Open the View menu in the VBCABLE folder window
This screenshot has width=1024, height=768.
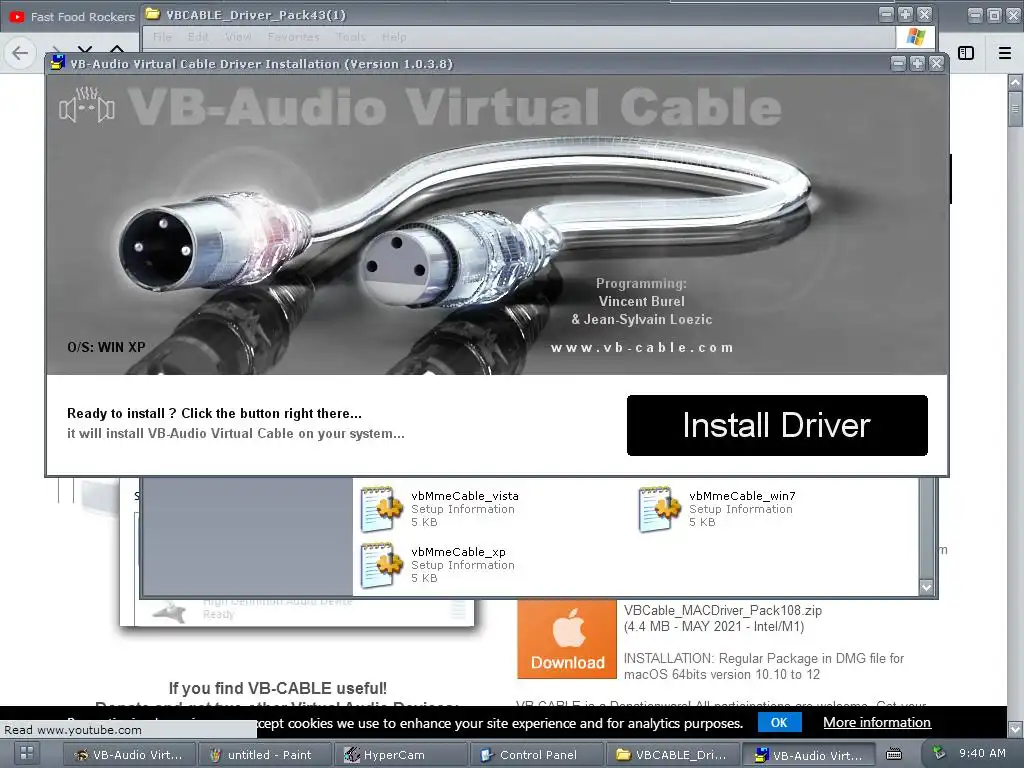(238, 37)
